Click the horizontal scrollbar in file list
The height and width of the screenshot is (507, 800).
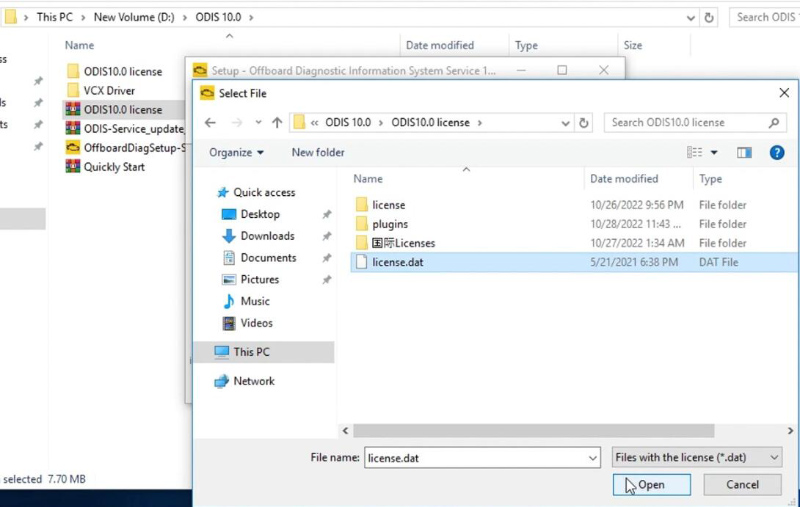(x=533, y=431)
